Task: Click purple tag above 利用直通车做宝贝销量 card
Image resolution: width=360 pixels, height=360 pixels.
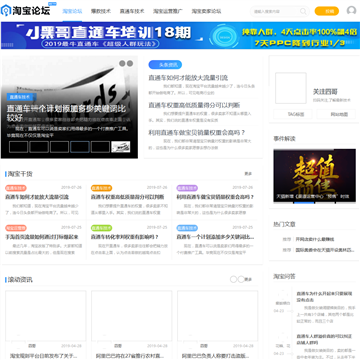Action: point(187,188)
